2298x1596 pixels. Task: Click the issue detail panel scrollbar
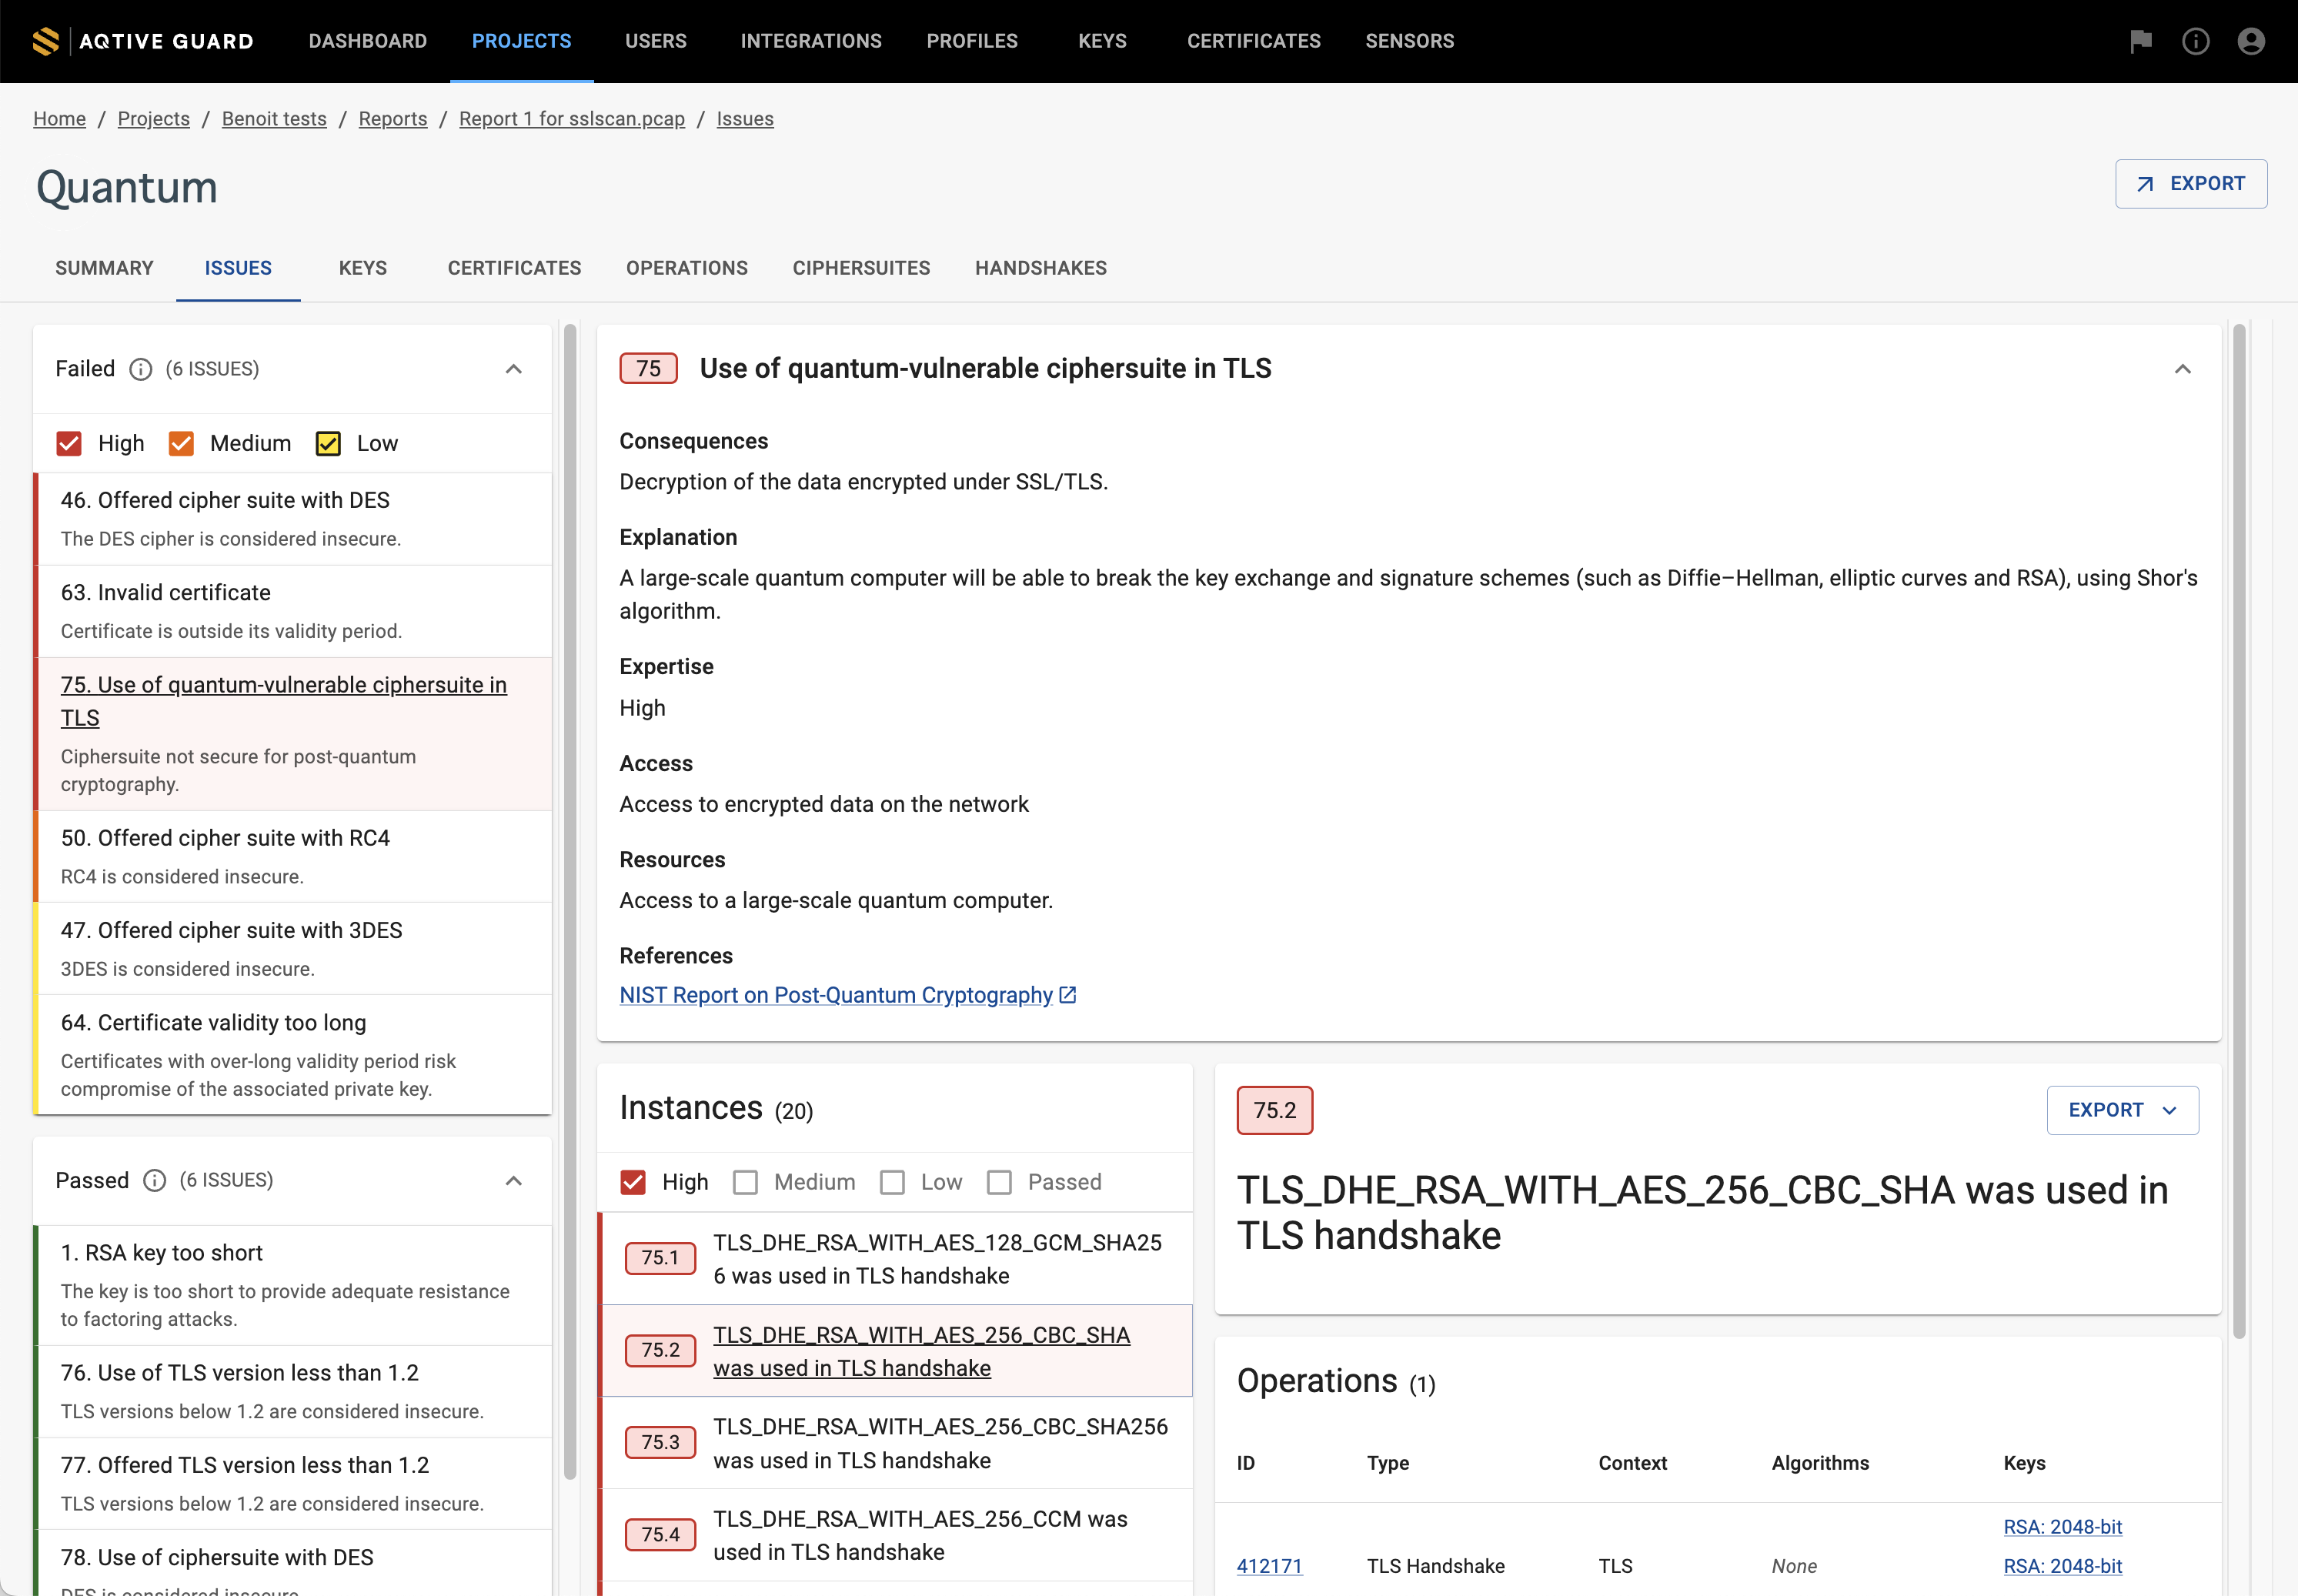(x=2239, y=830)
